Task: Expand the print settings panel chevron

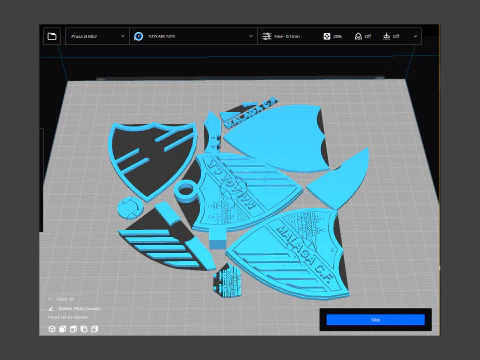Action: [415, 36]
